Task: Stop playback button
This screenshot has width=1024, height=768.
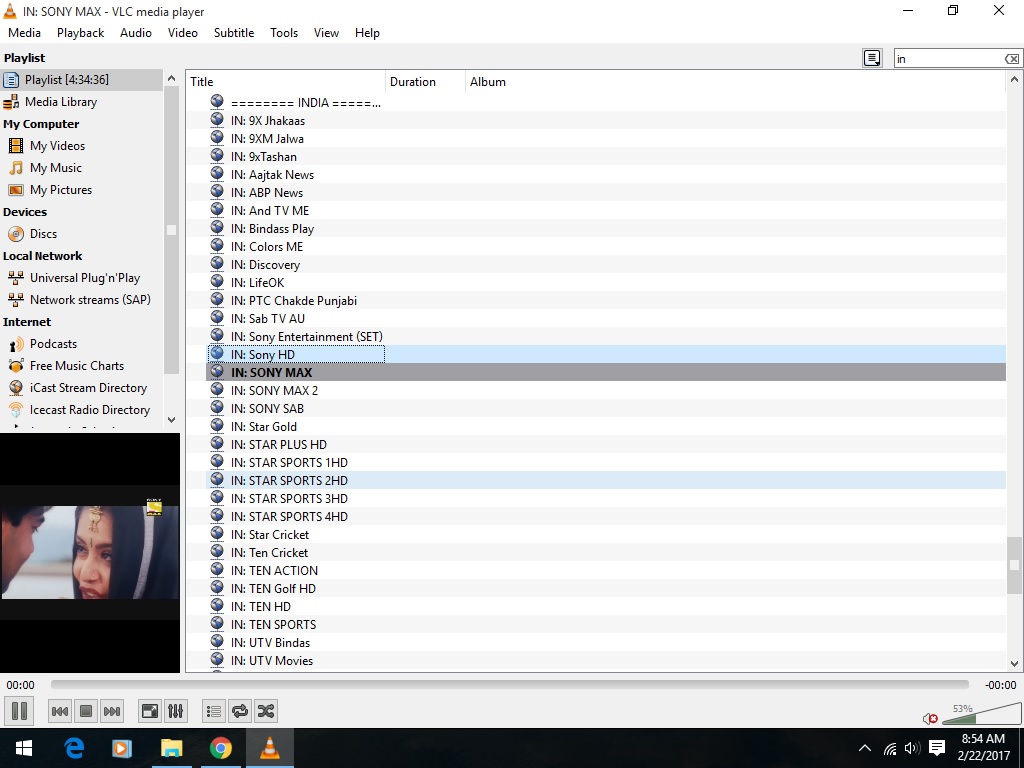Action: (86, 711)
